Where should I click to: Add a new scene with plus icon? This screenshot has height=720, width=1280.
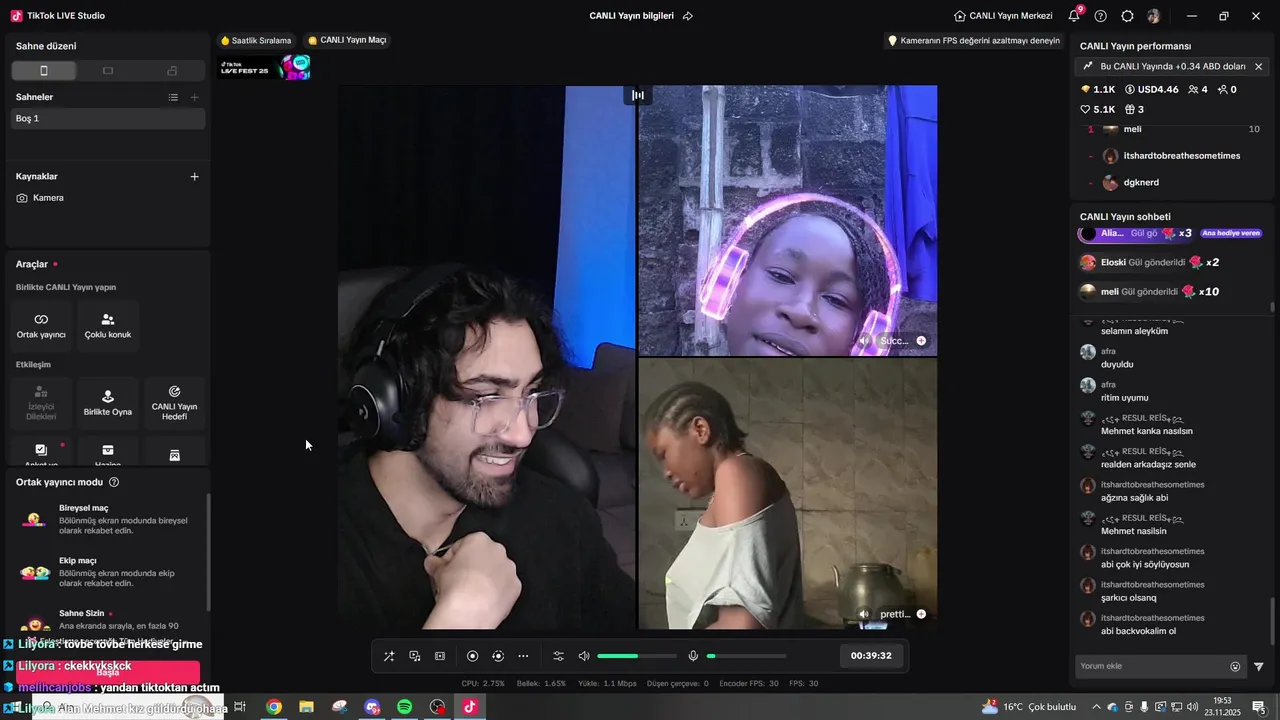coord(195,97)
